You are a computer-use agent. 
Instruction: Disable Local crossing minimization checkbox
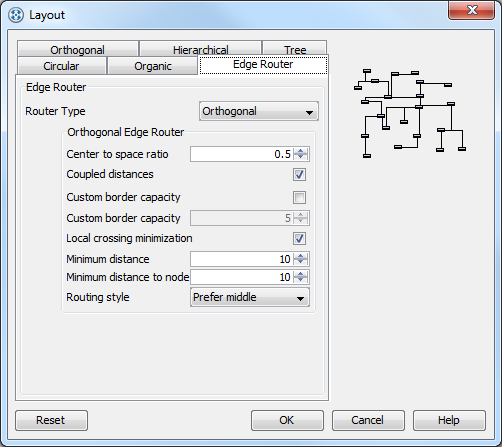tap(299, 238)
